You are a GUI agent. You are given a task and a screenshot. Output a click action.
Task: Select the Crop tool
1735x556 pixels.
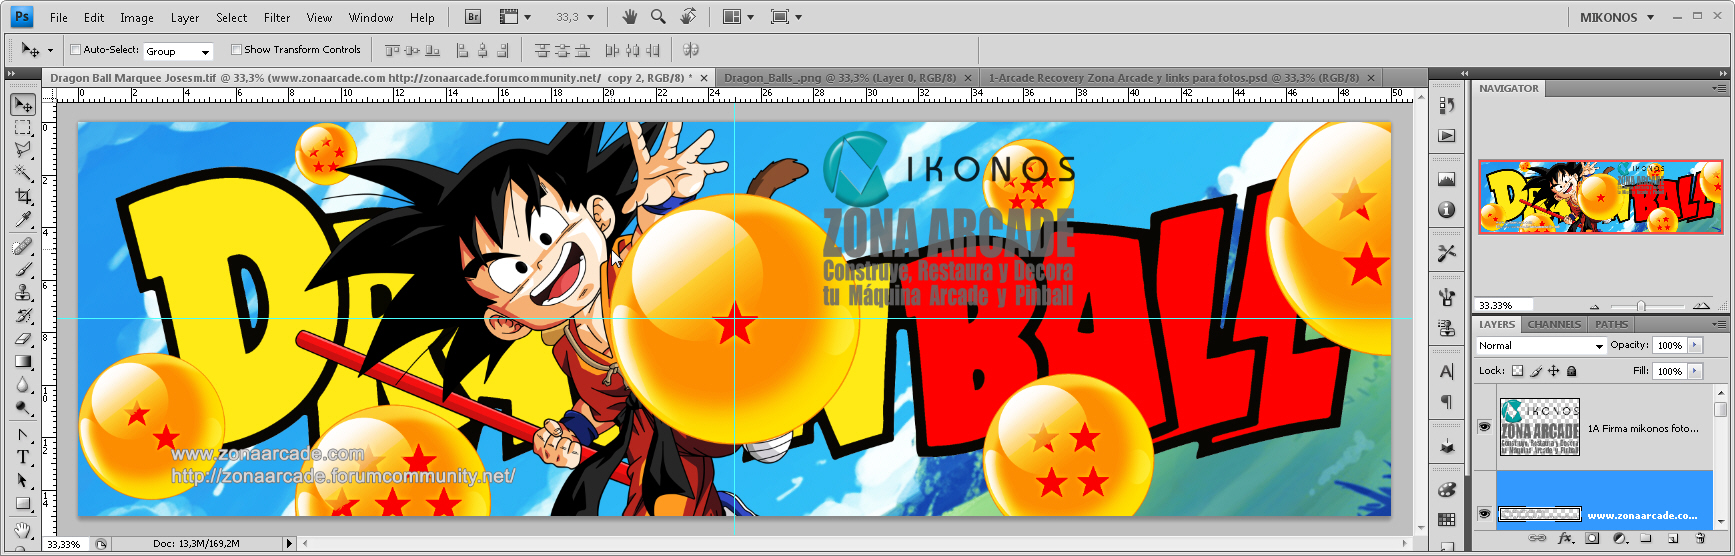coord(23,196)
